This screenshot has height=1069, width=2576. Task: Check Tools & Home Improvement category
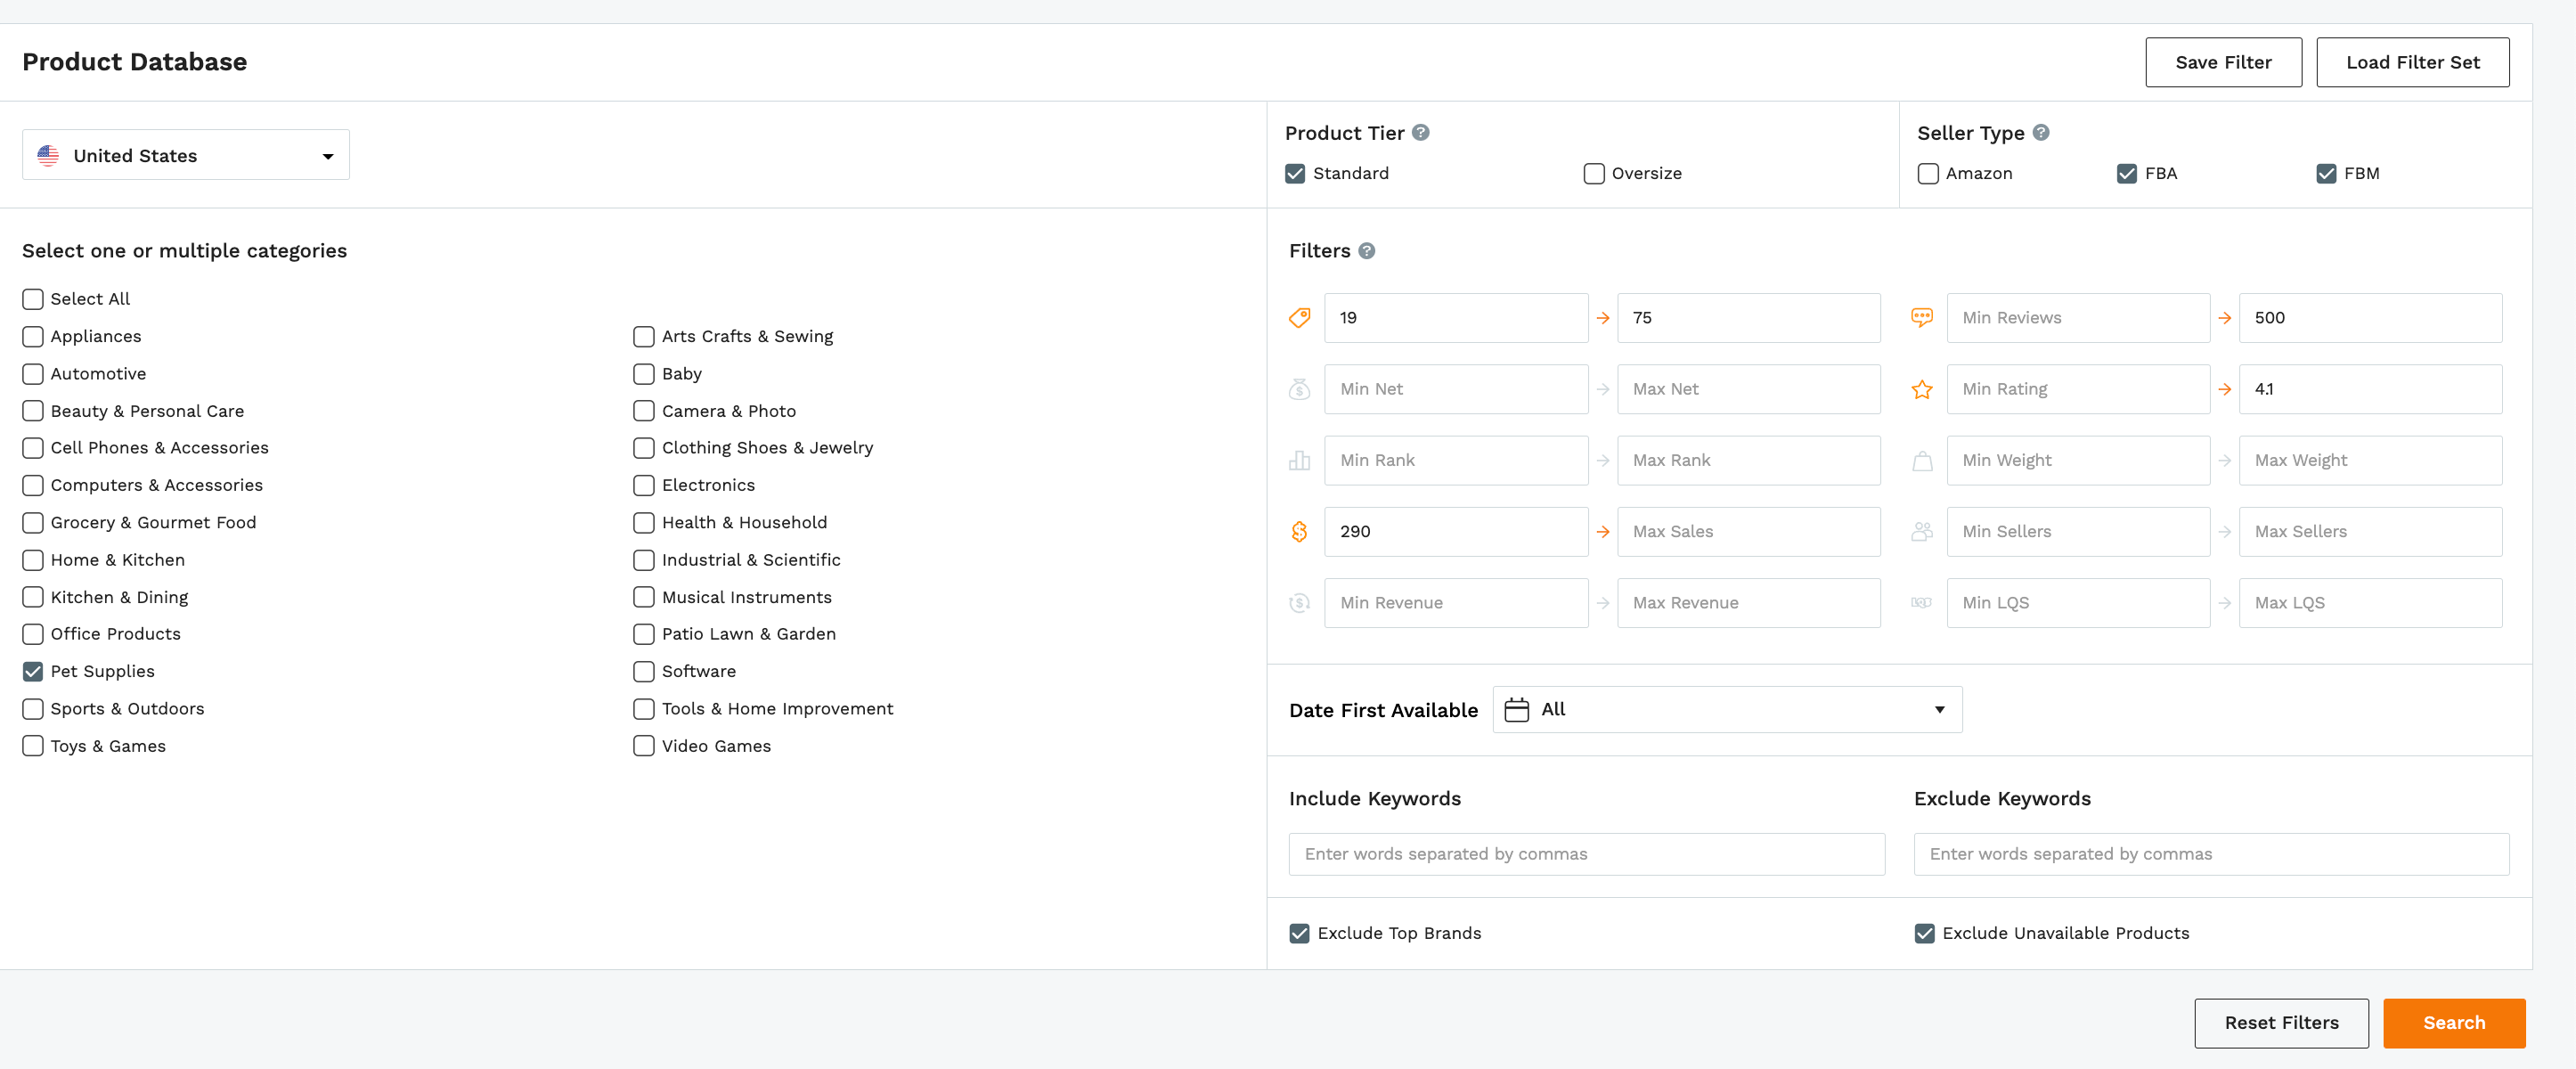[644, 709]
